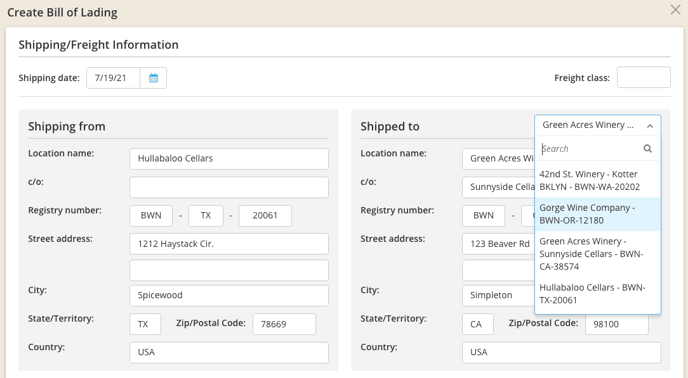The height and width of the screenshot is (378, 688).
Task: Edit street address 1212 Haystack Cir.
Action: (x=229, y=244)
